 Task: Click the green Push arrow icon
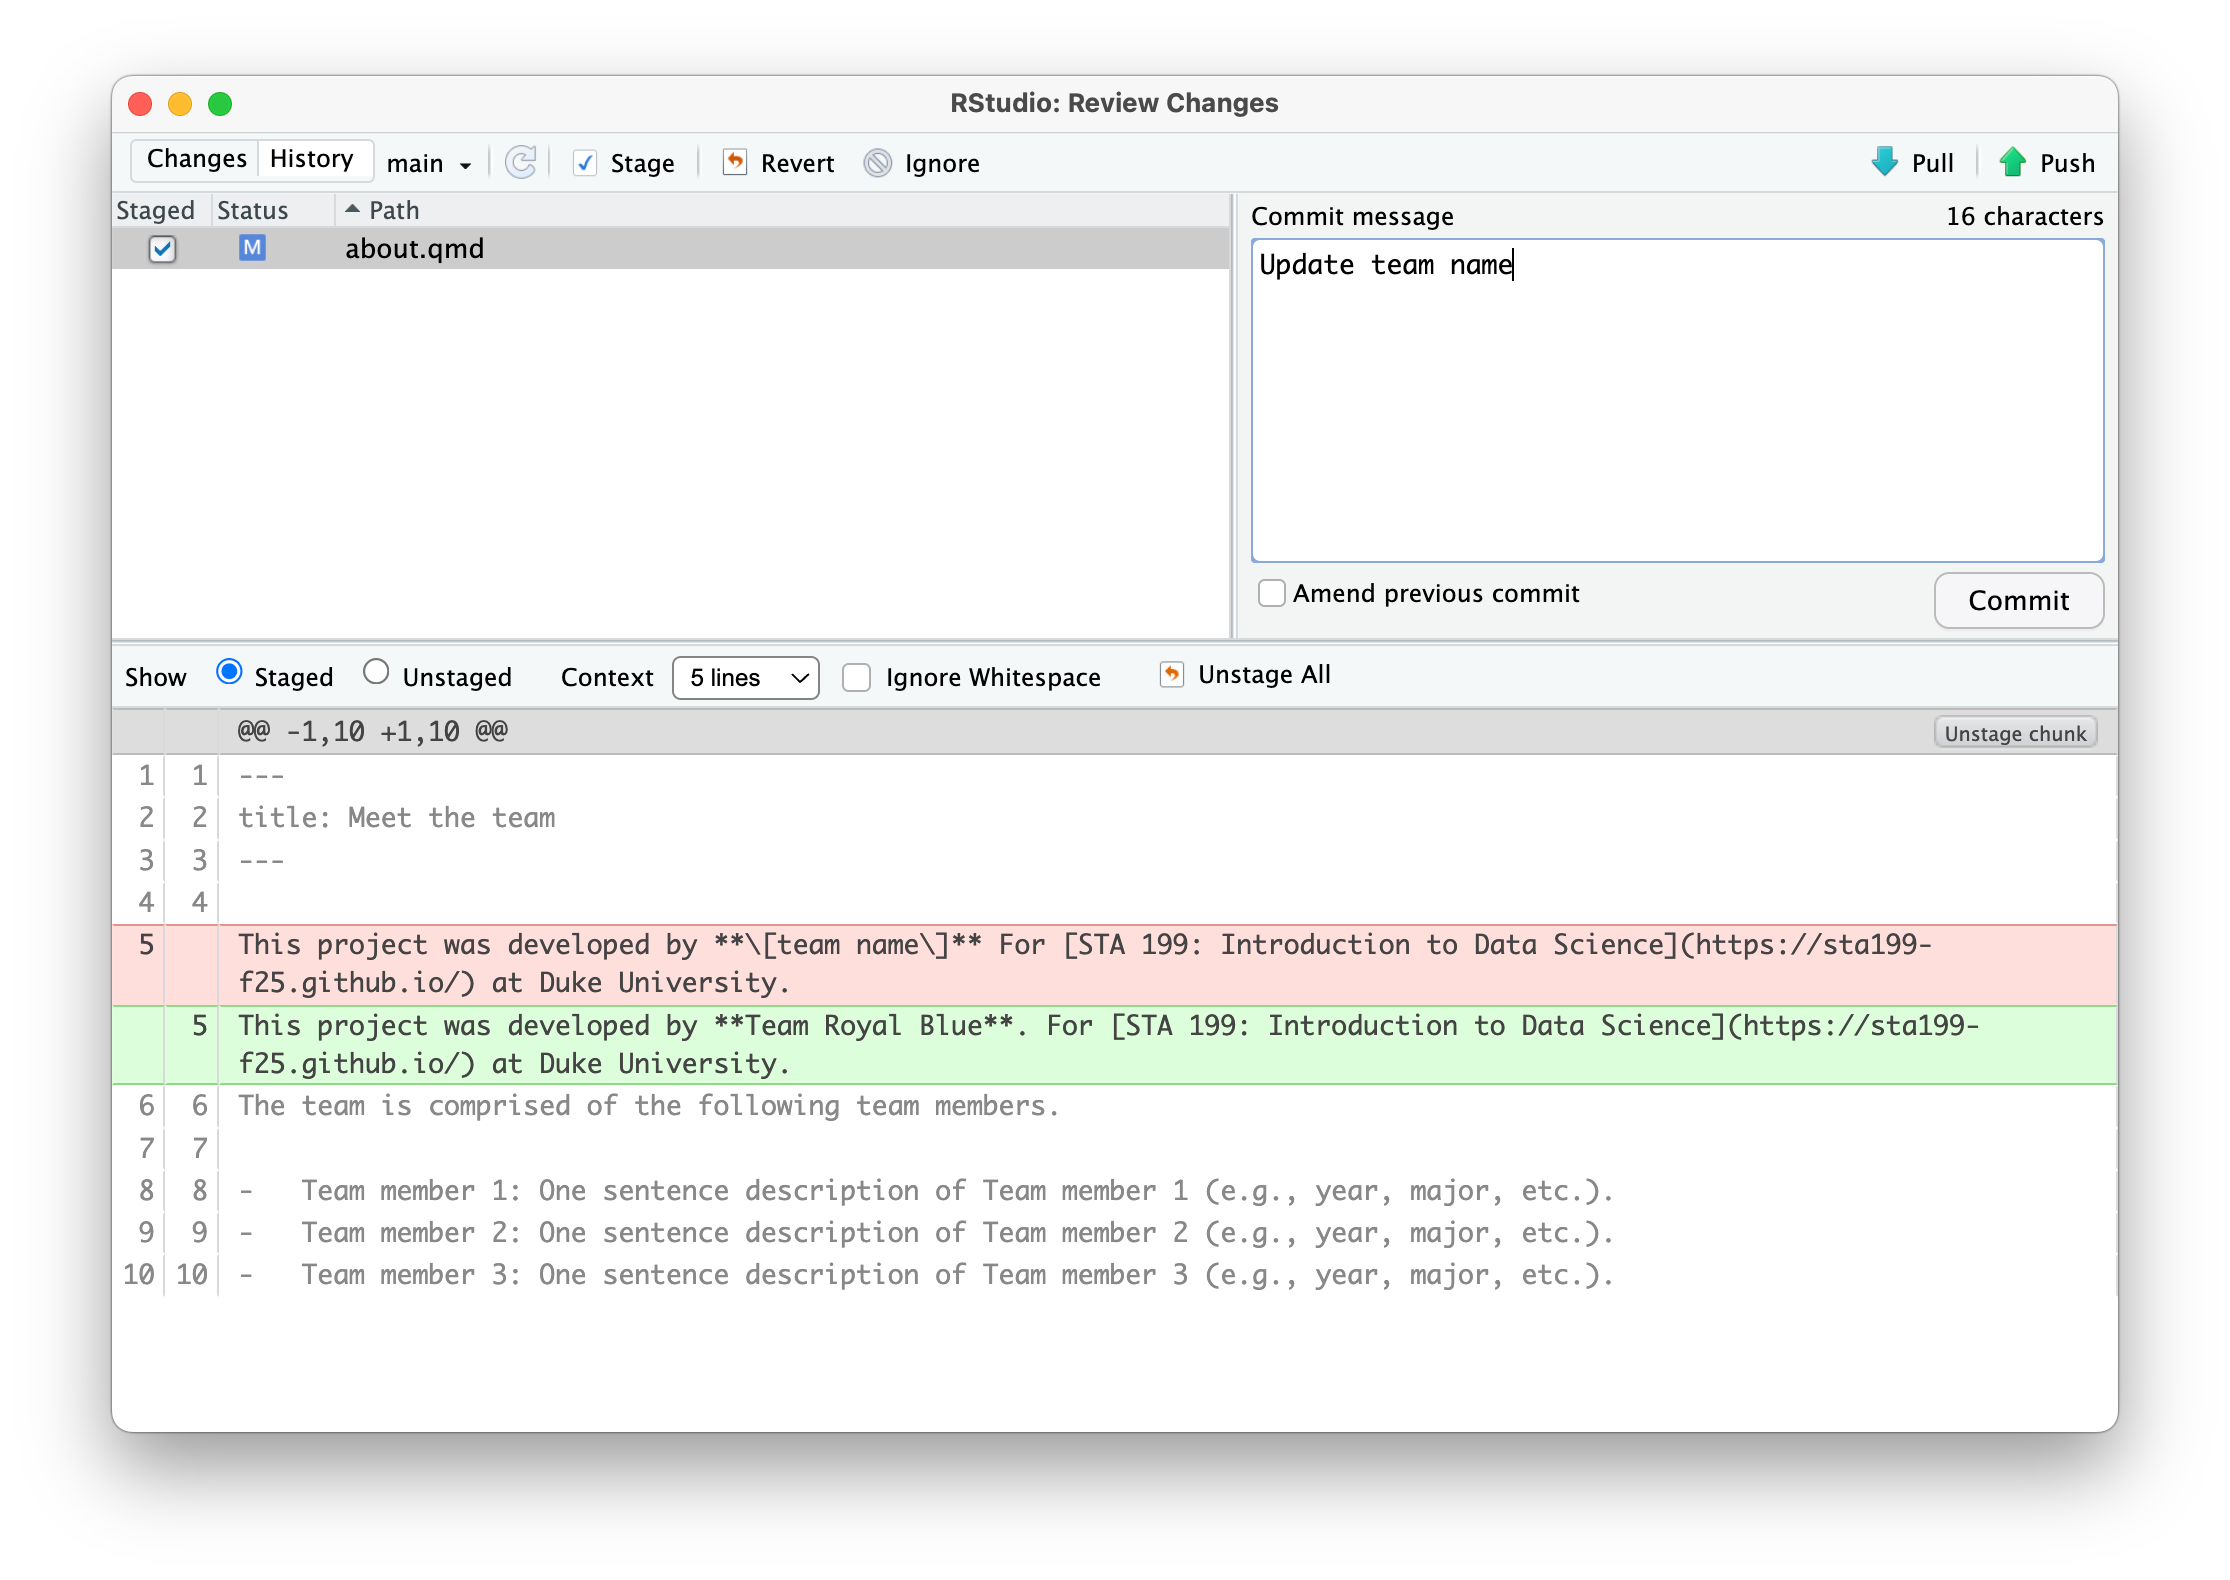pyautogui.click(x=2012, y=162)
